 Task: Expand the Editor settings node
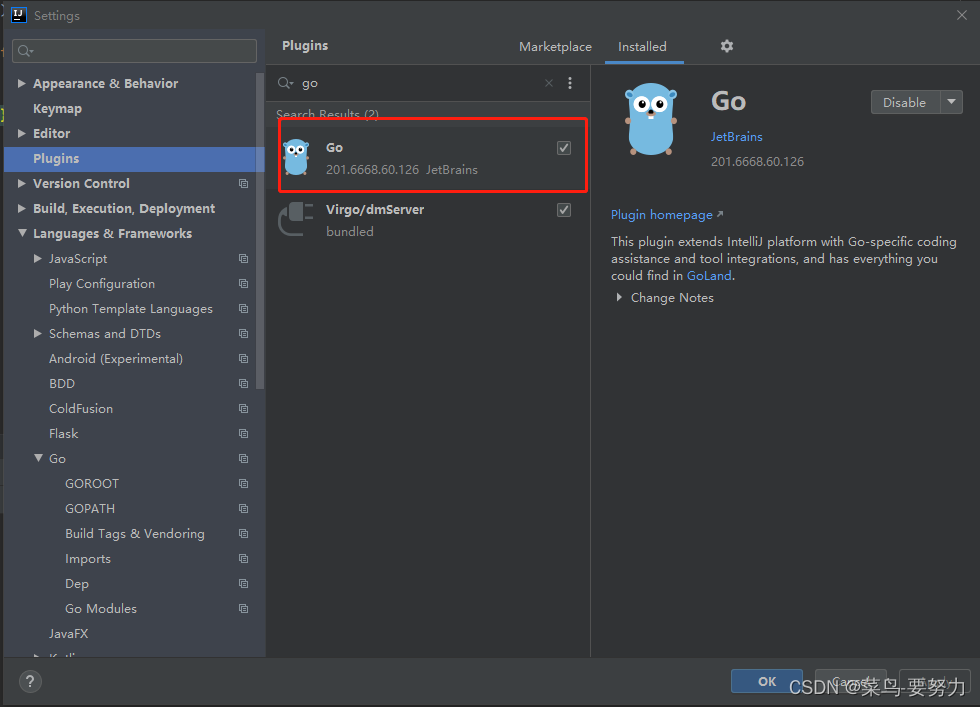[22, 133]
